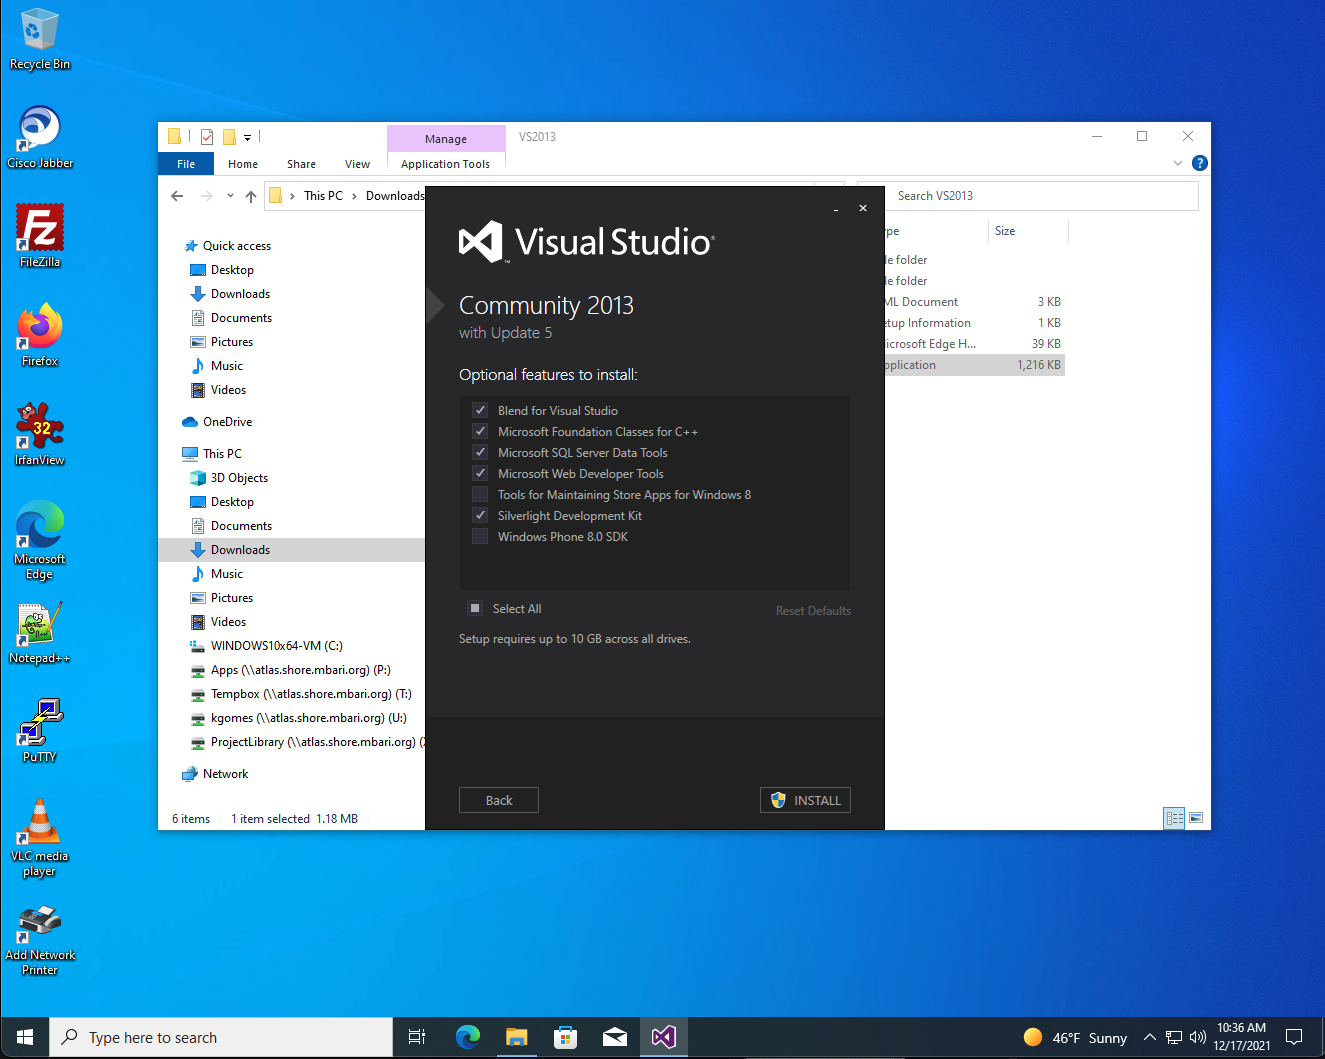Switch to large icons view in Explorer
The image size is (1325, 1059).
[x=1196, y=818]
